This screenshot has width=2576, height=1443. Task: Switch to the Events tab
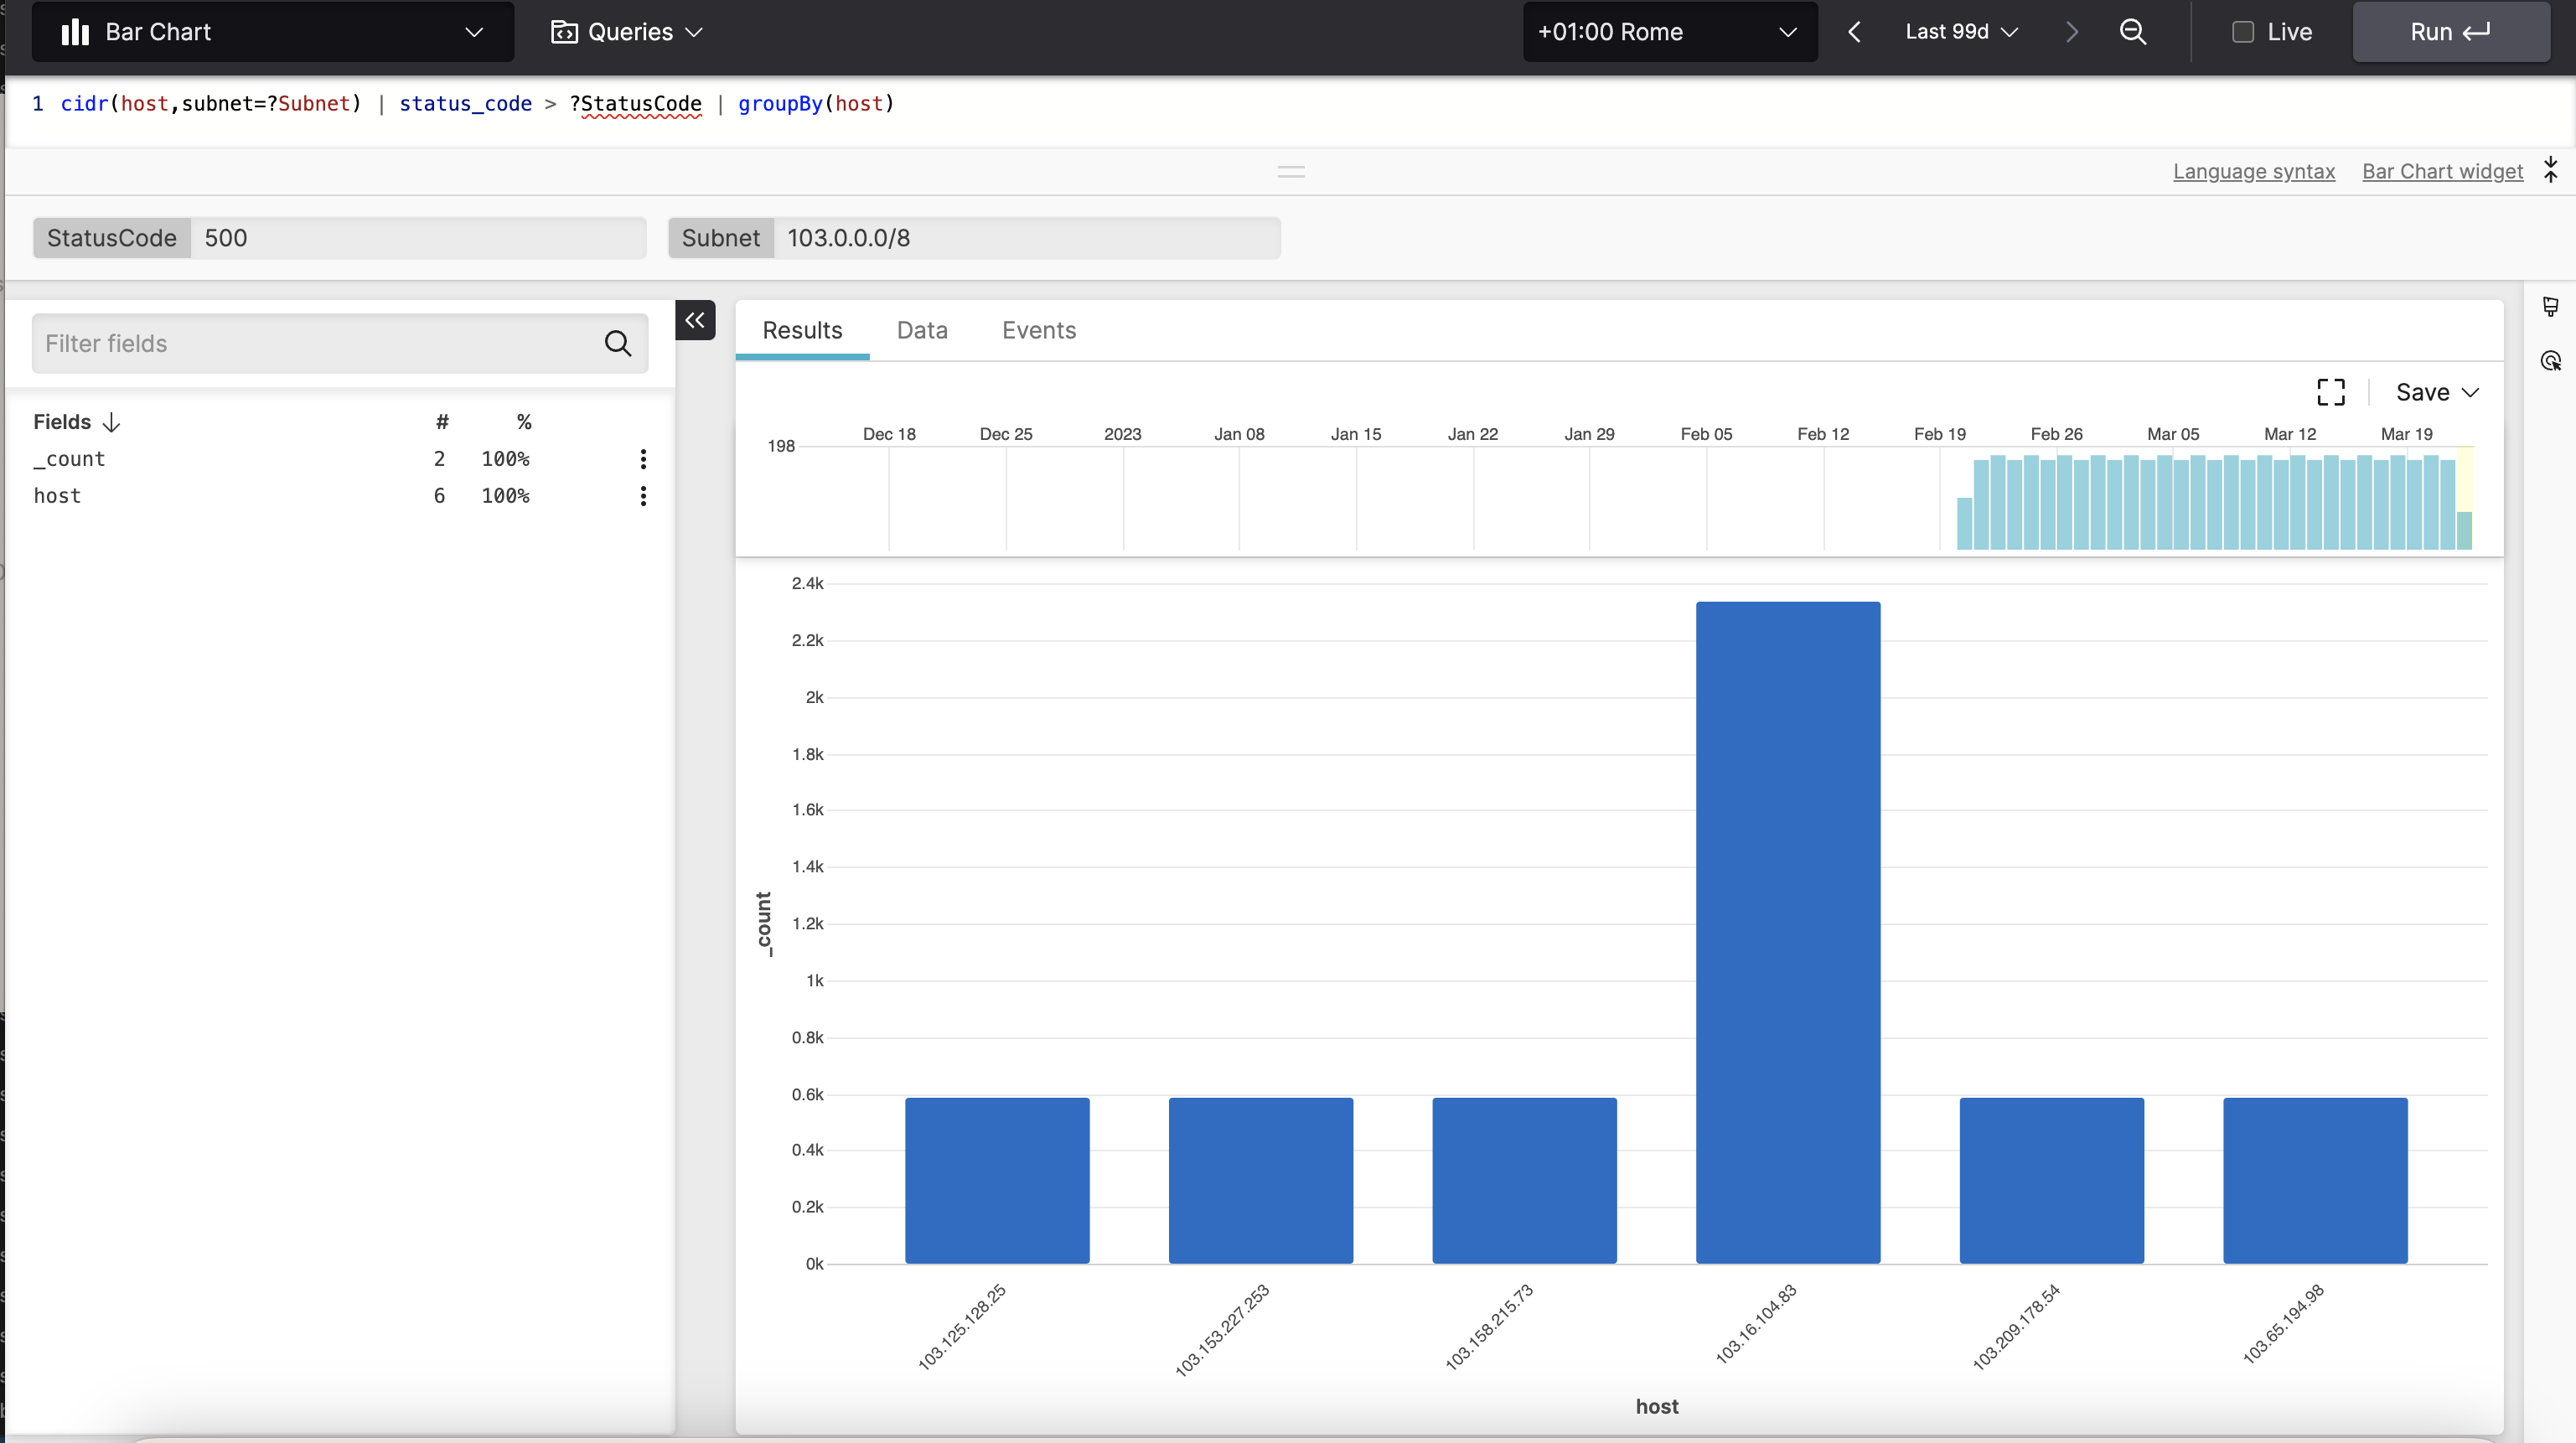[1038, 329]
